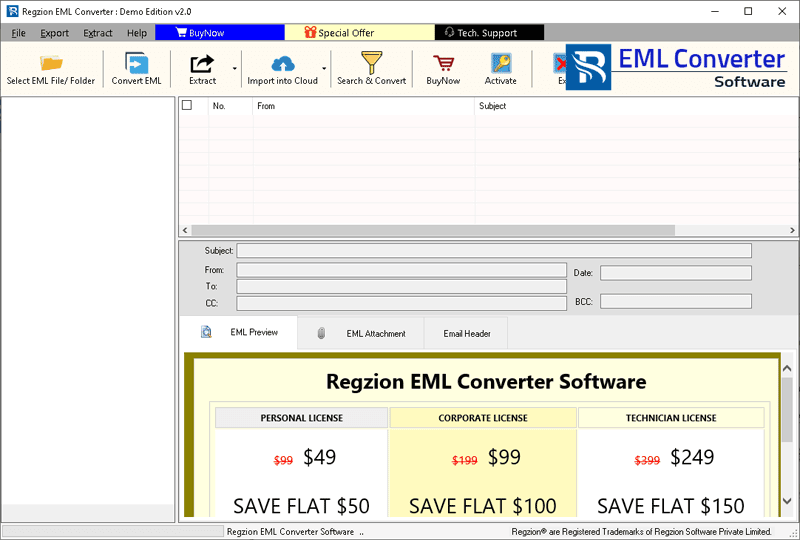Click the EML Preview tab magnifier icon

pos(206,332)
